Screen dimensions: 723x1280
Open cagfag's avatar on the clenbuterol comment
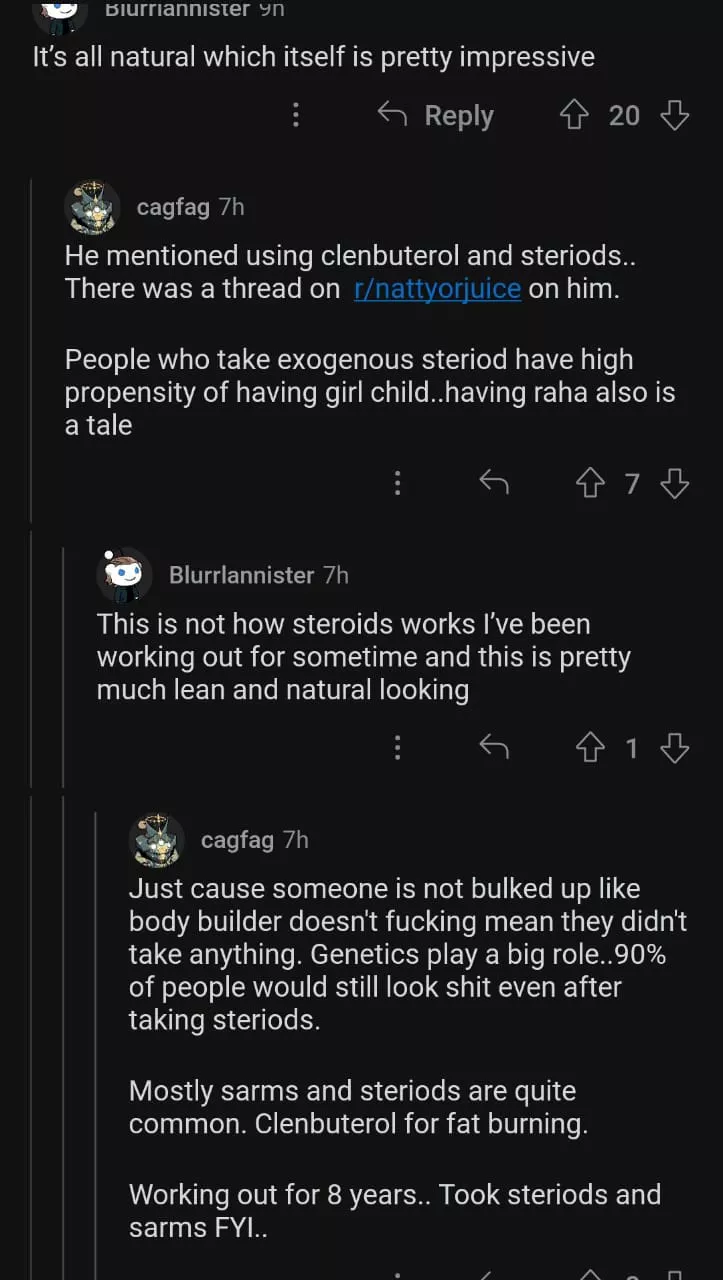[x=92, y=208]
